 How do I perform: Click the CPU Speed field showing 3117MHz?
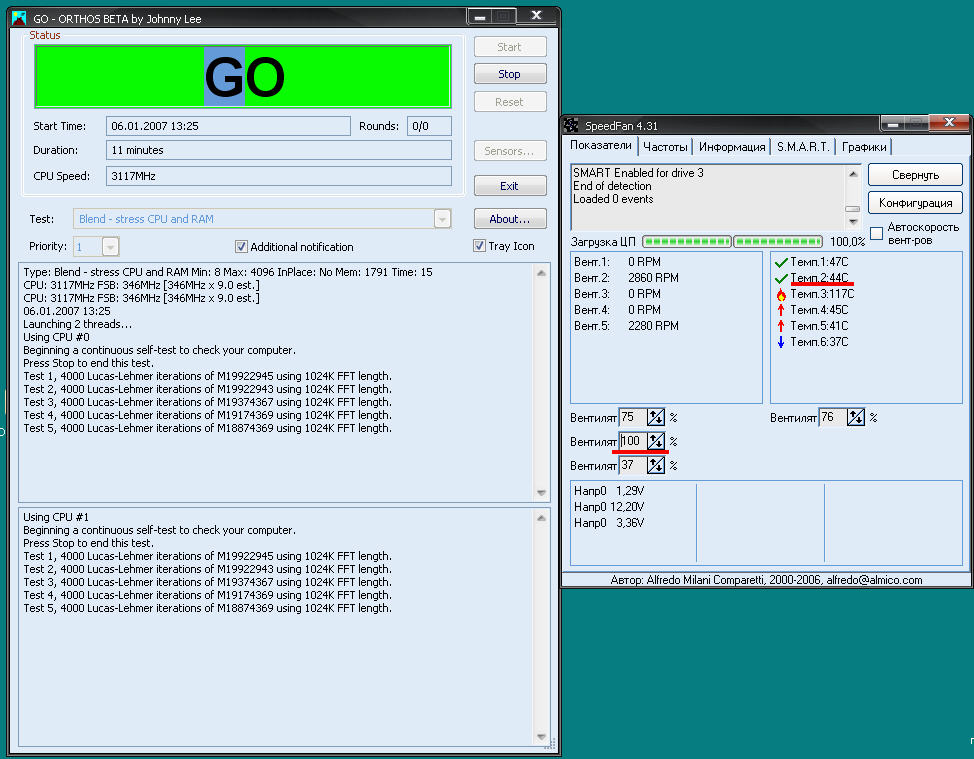click(278, 176)
